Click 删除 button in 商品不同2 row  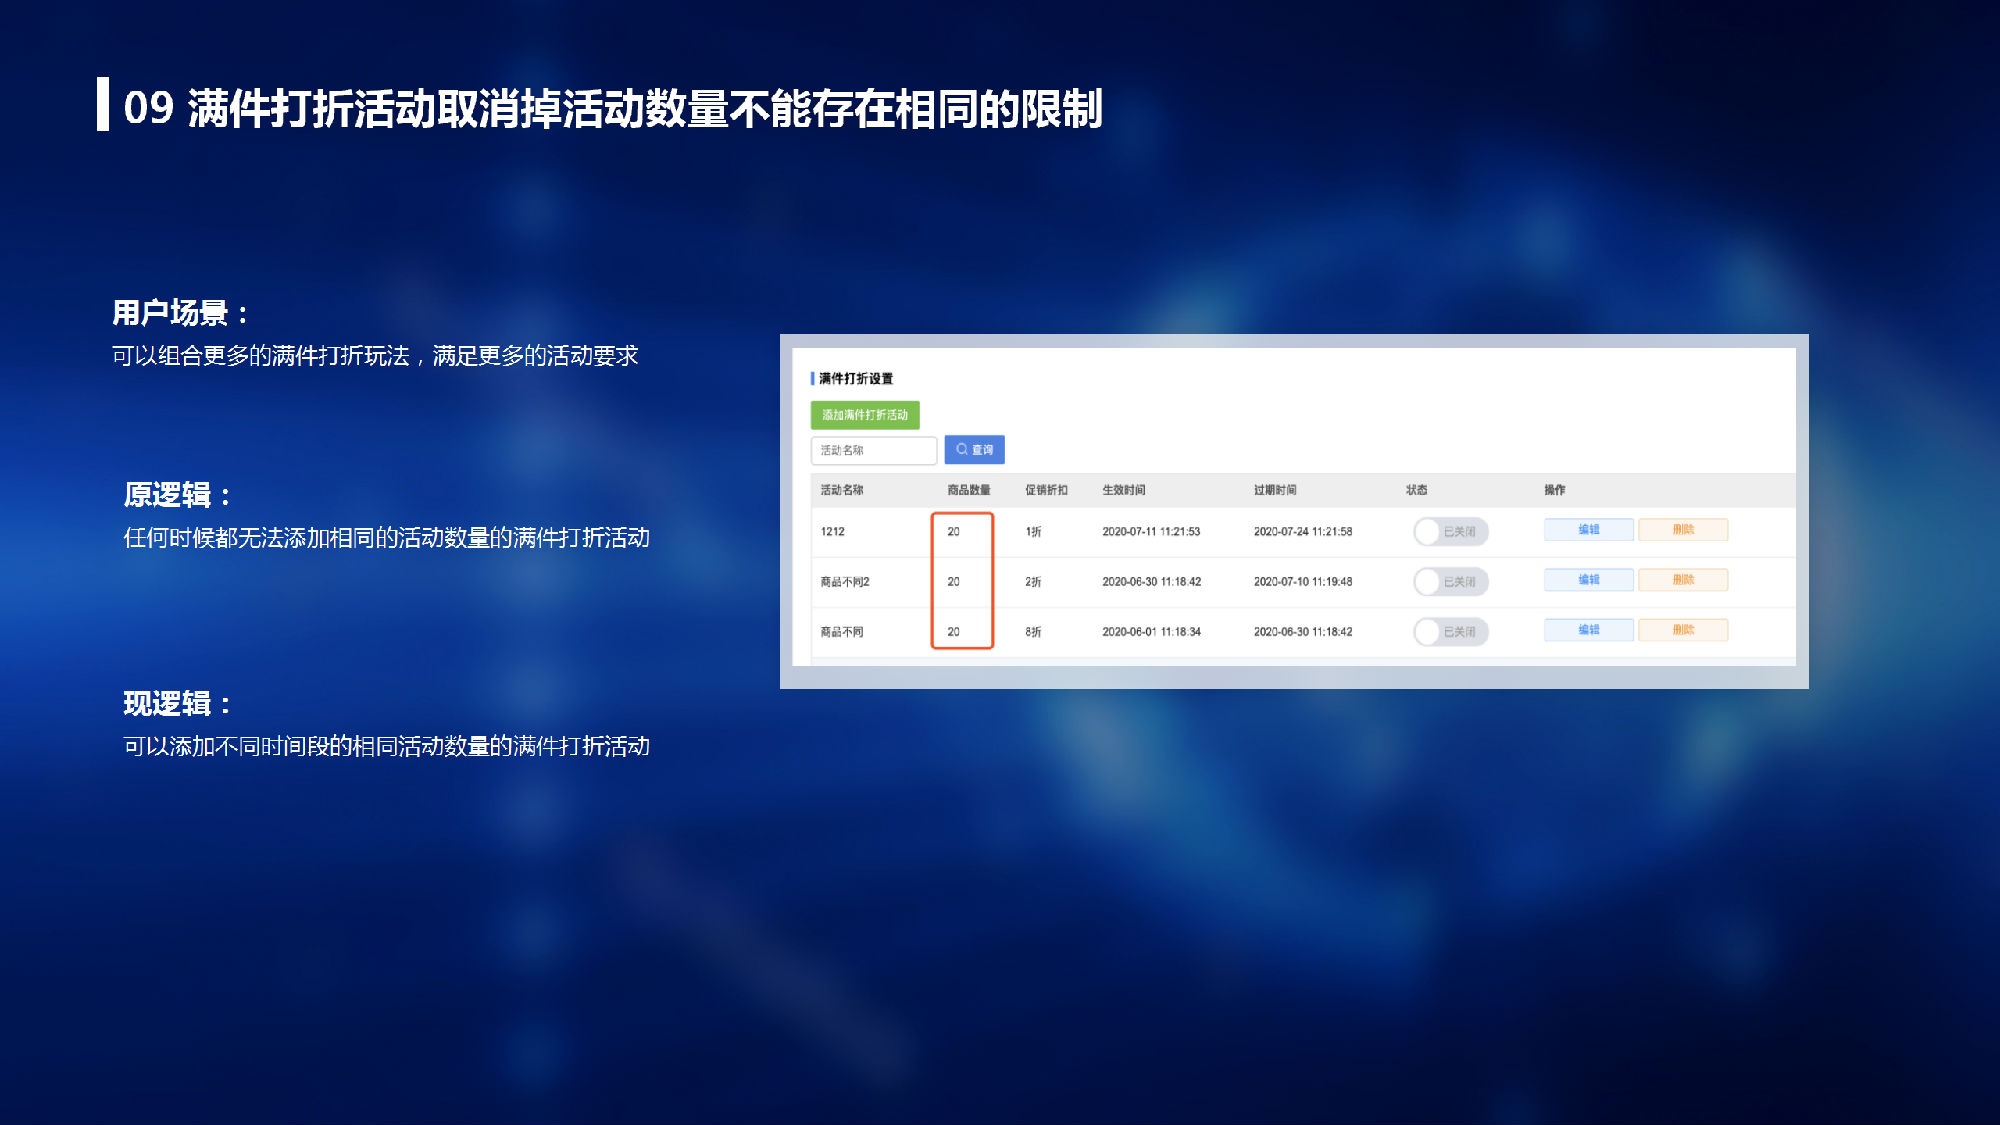1683,580
